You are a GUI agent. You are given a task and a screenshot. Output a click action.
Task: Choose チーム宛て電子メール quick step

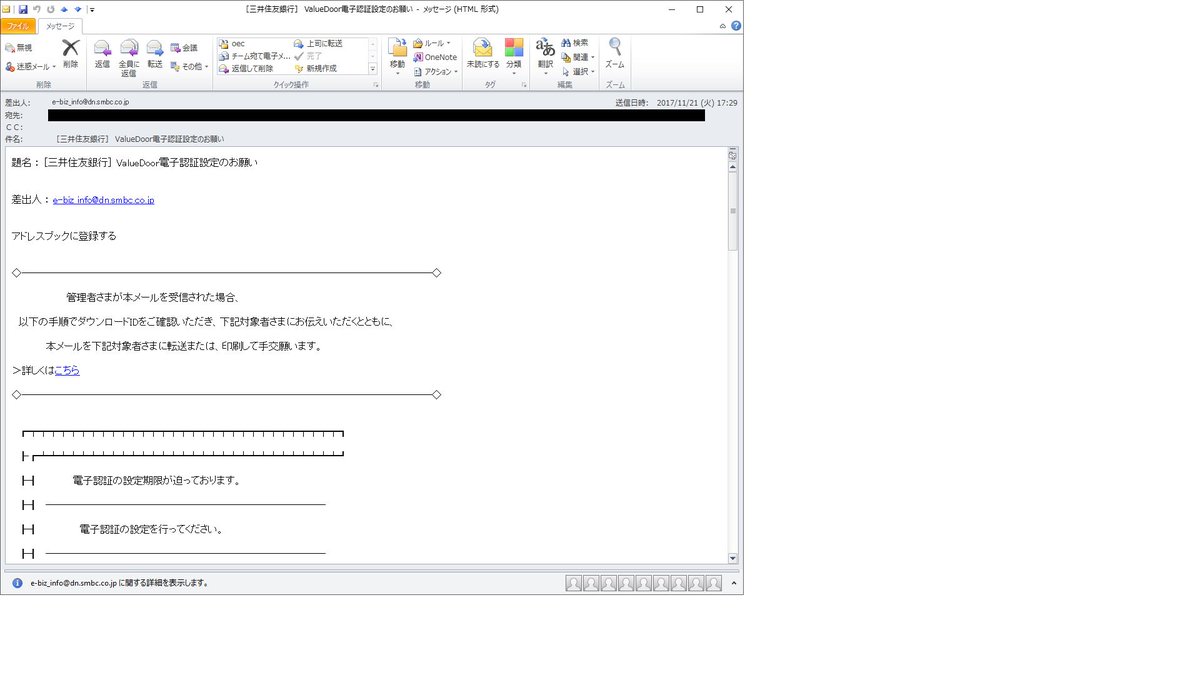[x=255, y=56]
